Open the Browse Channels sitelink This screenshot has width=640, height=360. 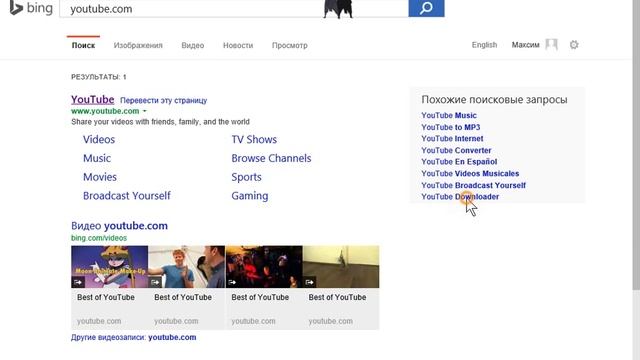271,158
